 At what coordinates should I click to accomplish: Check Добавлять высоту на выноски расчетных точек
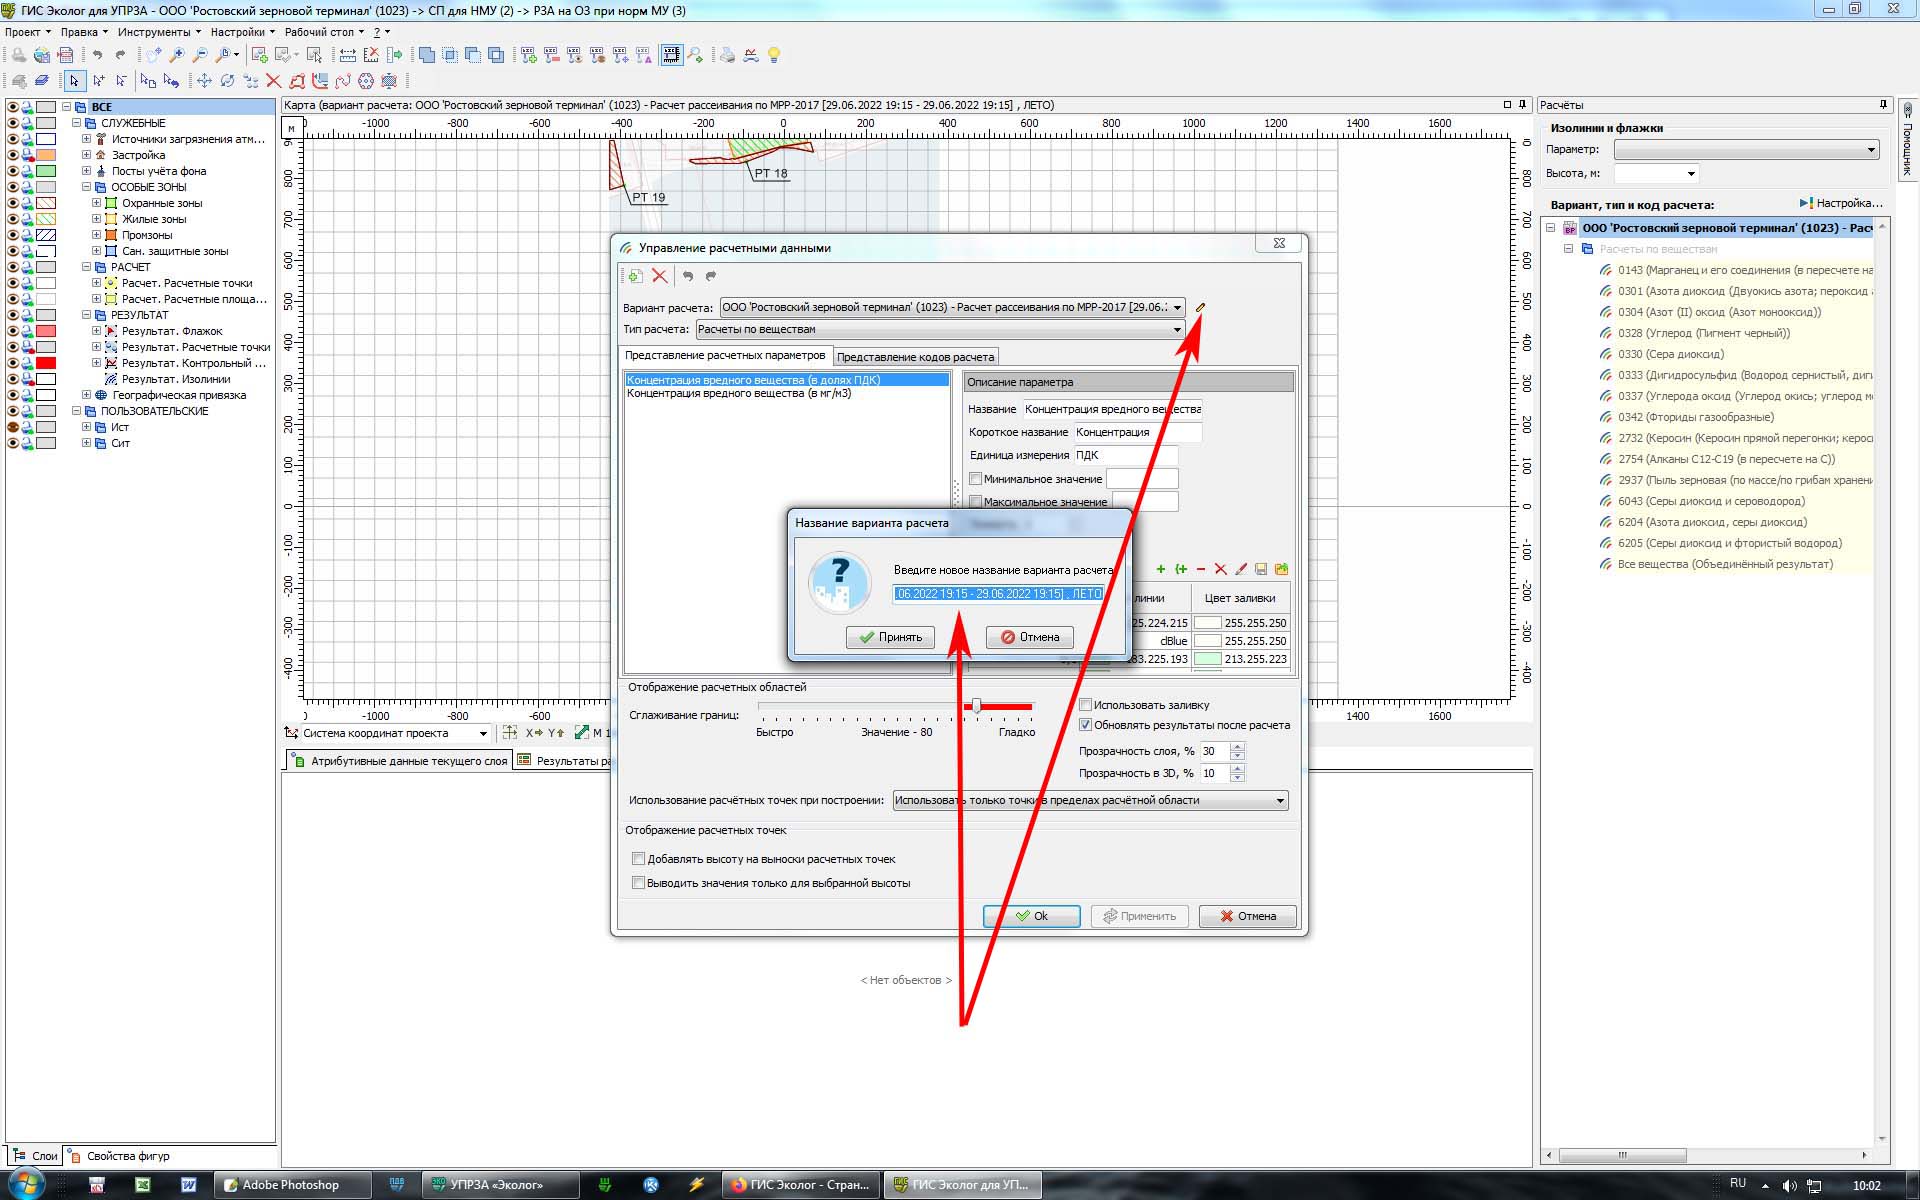tap(638, 859)
